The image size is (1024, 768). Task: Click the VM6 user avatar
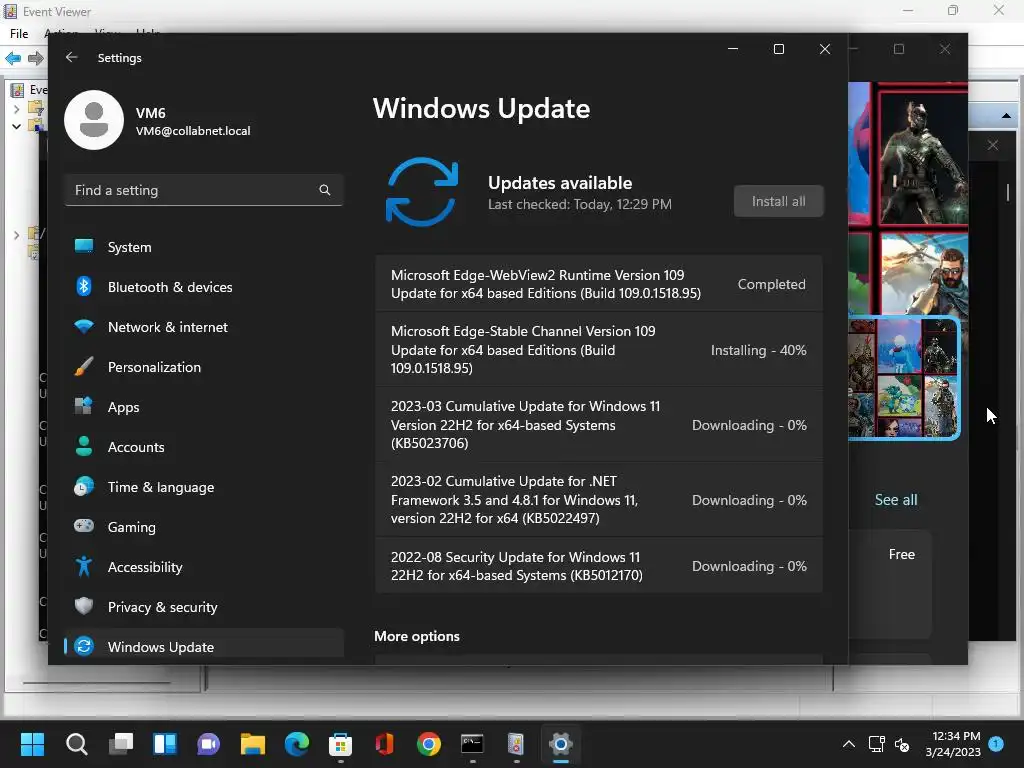click(94, 120)
